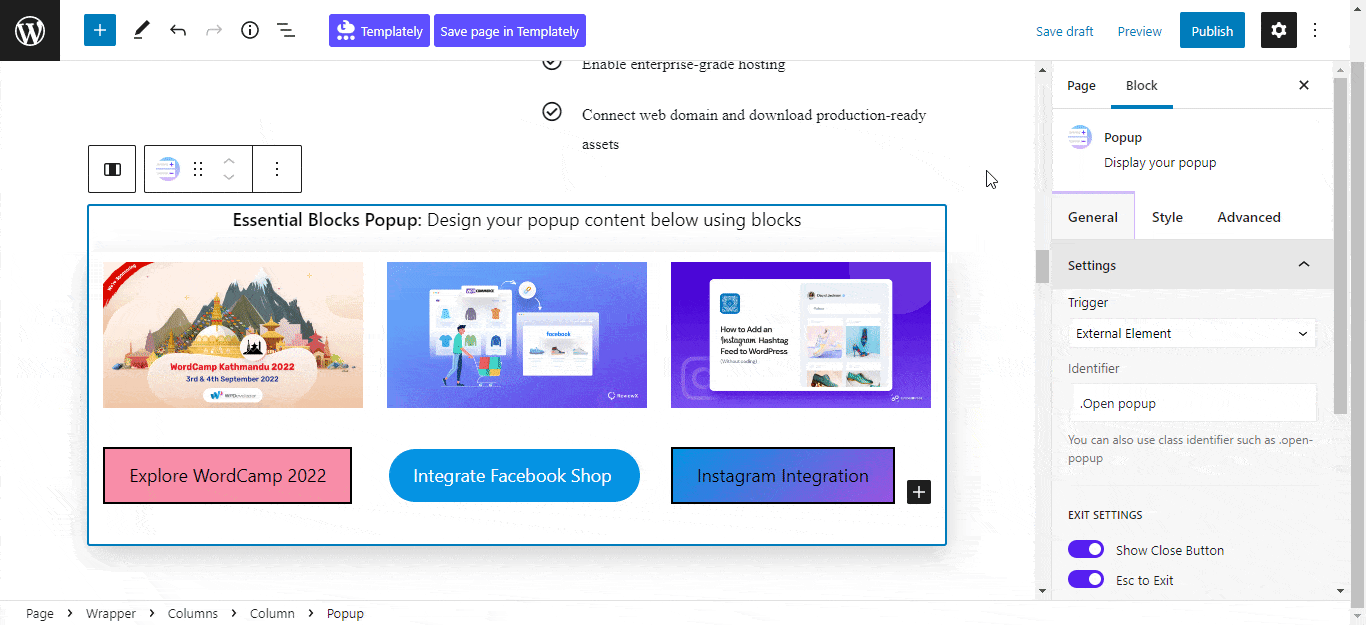Open page Preview
This screenshot has height=625, width=1366.
[1139, 31]
